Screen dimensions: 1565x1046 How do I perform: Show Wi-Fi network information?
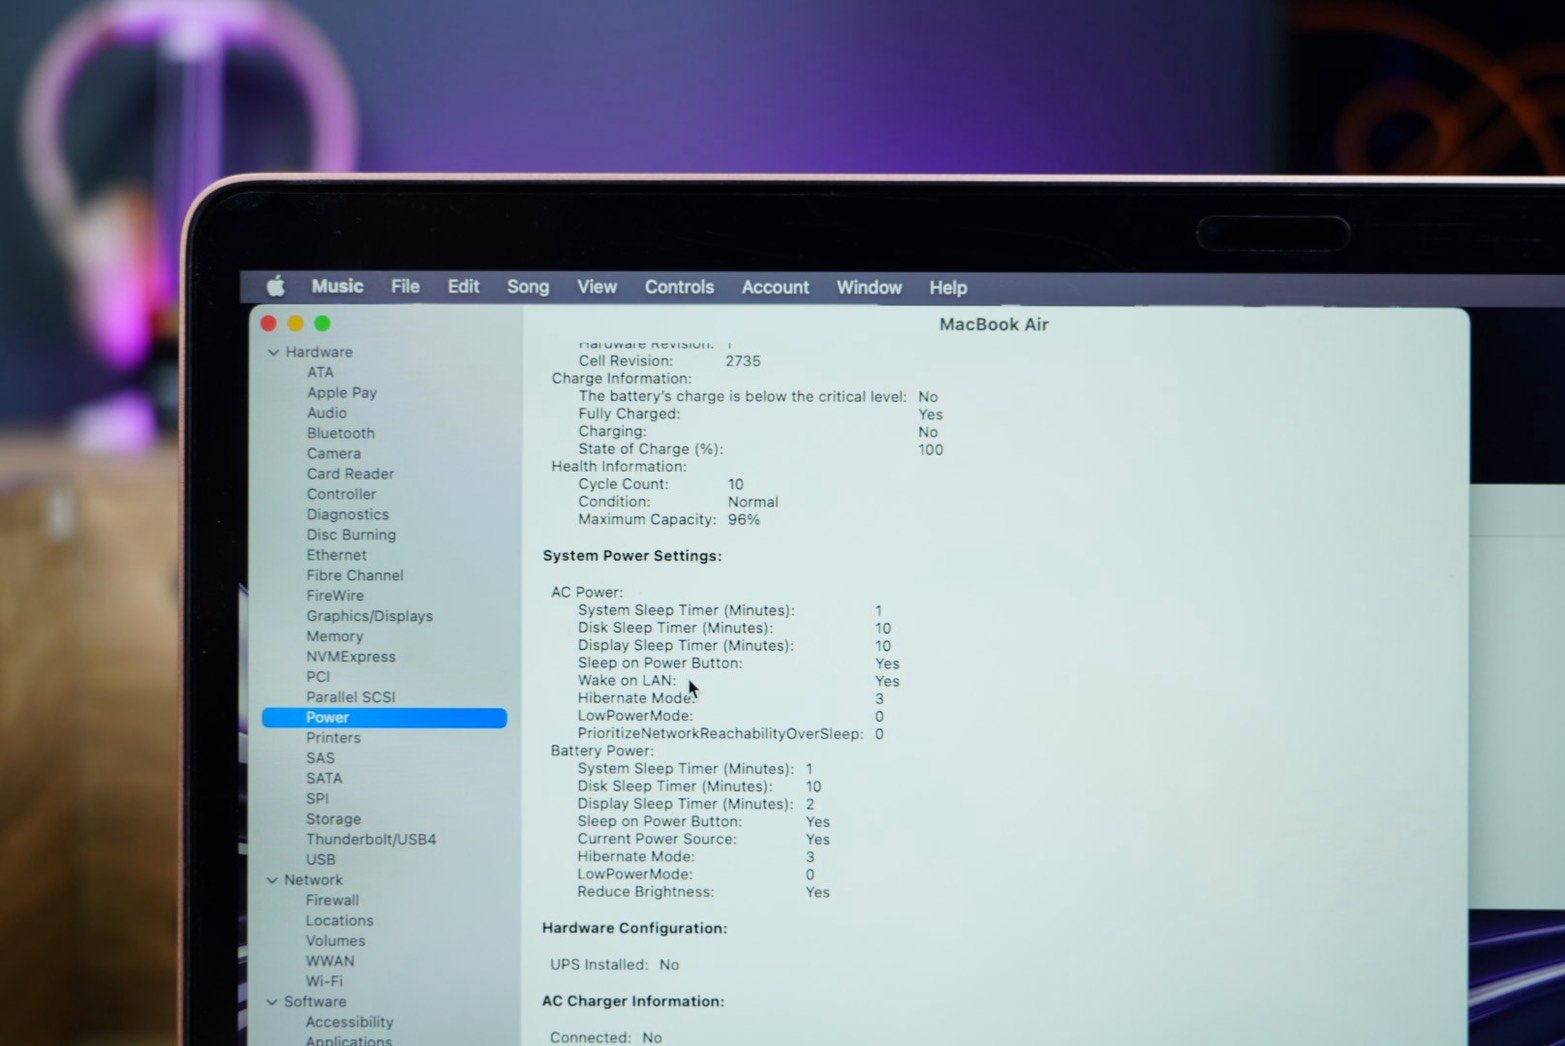tap(324, 981)
